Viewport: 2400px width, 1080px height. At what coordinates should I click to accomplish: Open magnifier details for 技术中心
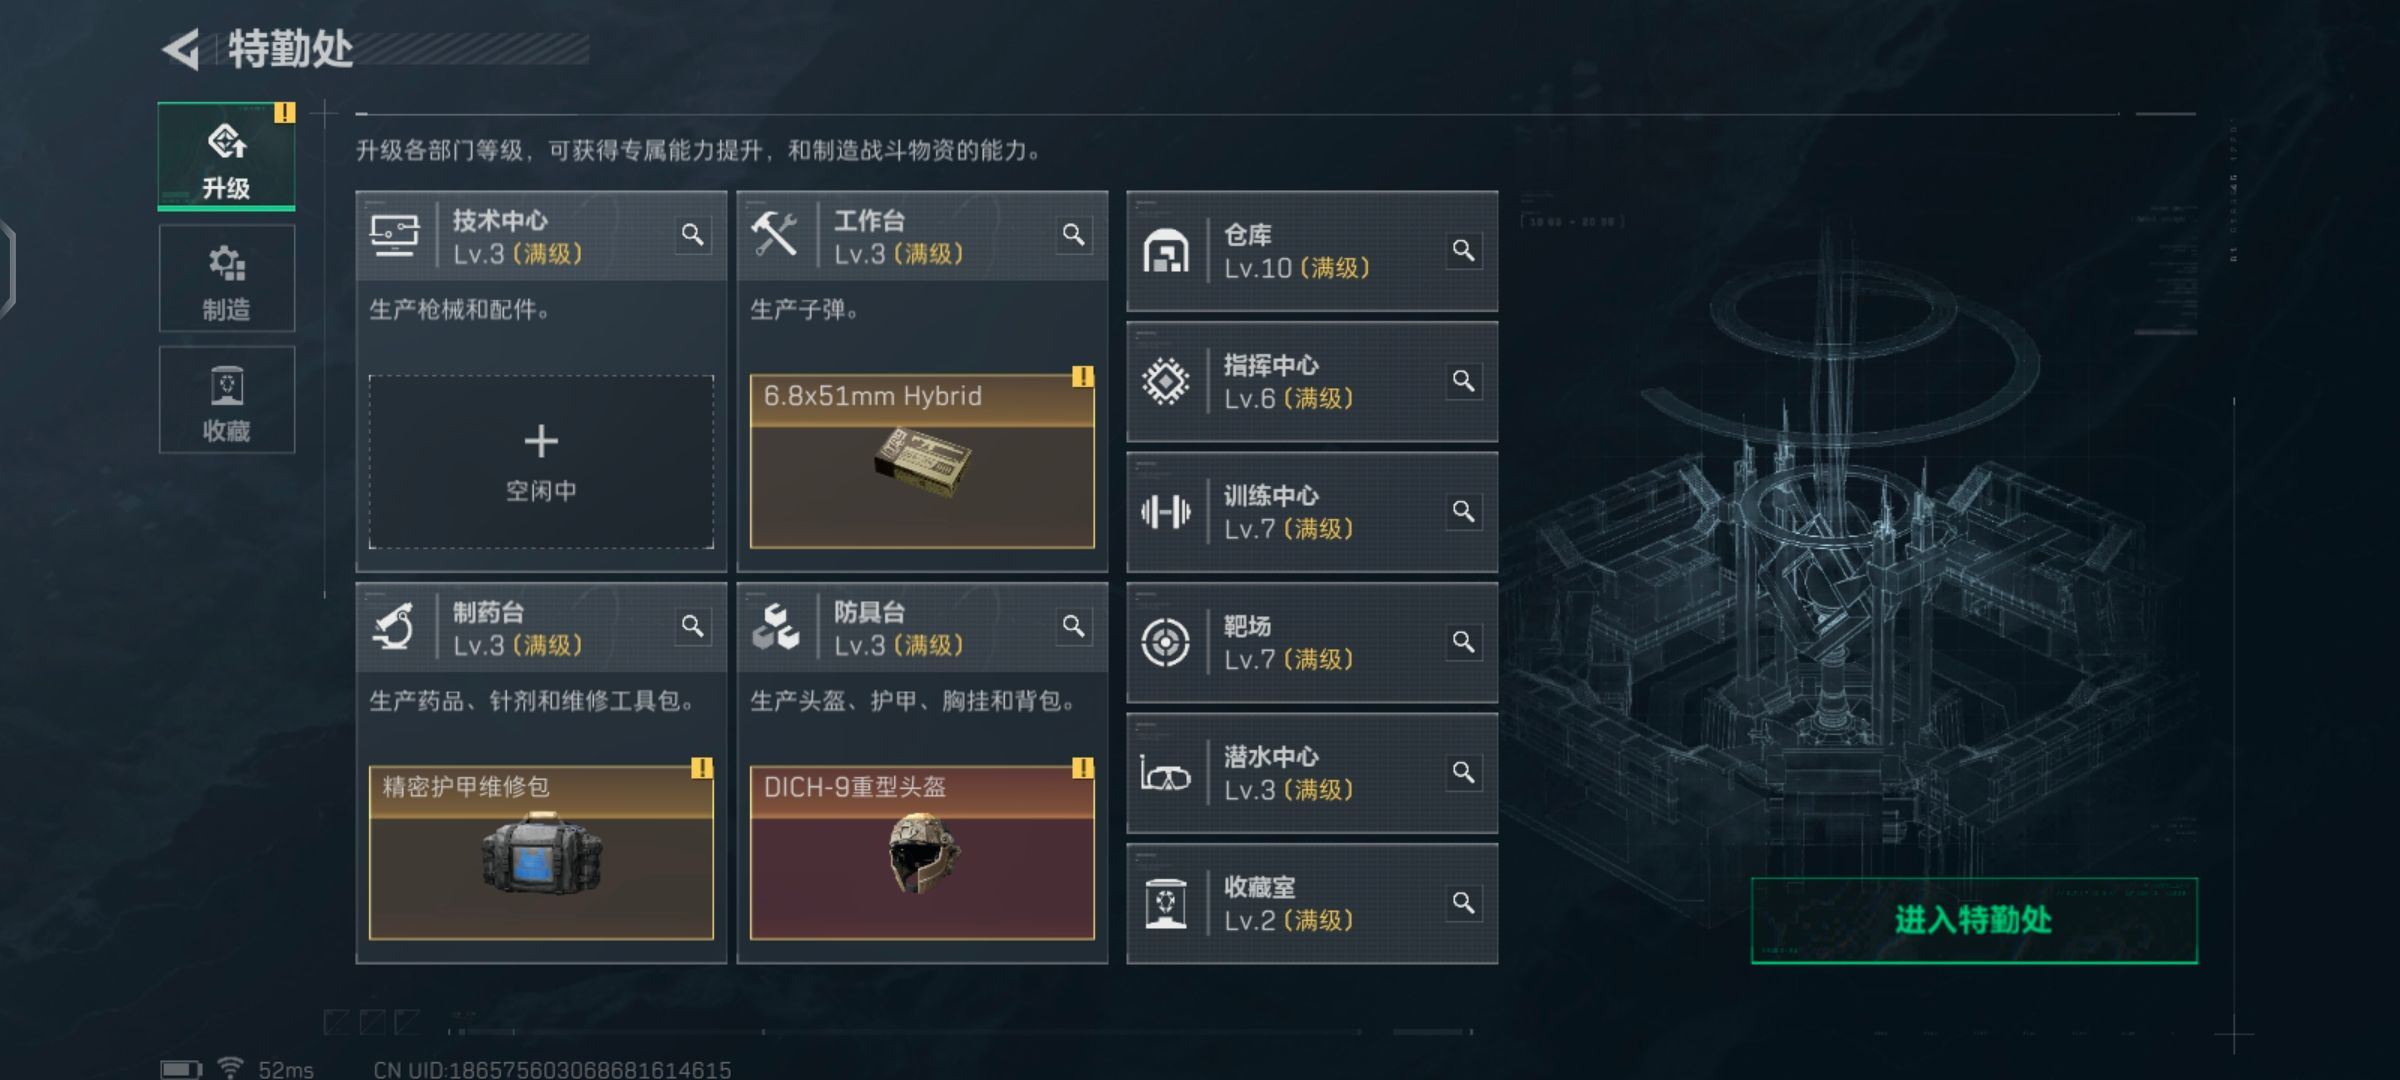pos(692,235)
